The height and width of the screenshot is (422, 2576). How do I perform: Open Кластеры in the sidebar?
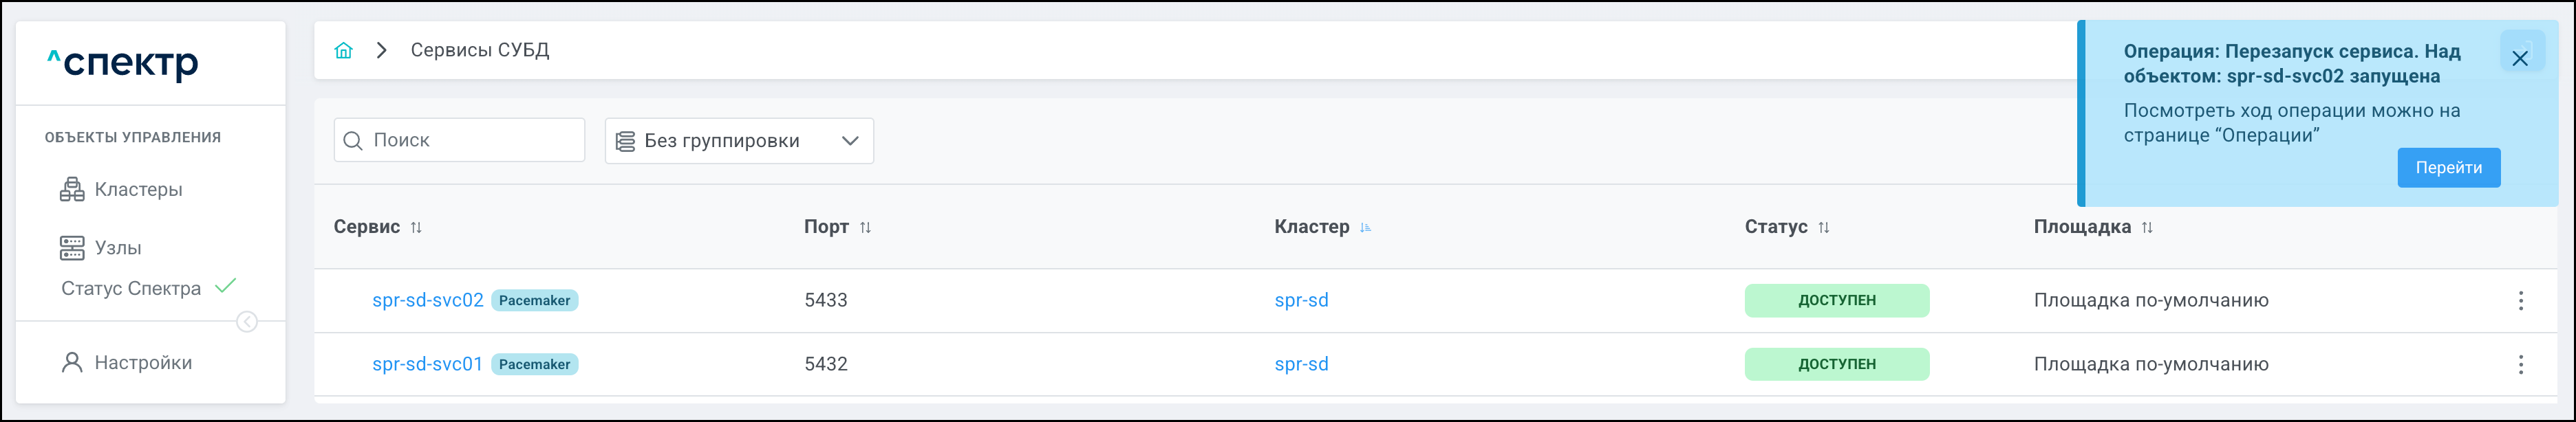click(x=138, y=190)
